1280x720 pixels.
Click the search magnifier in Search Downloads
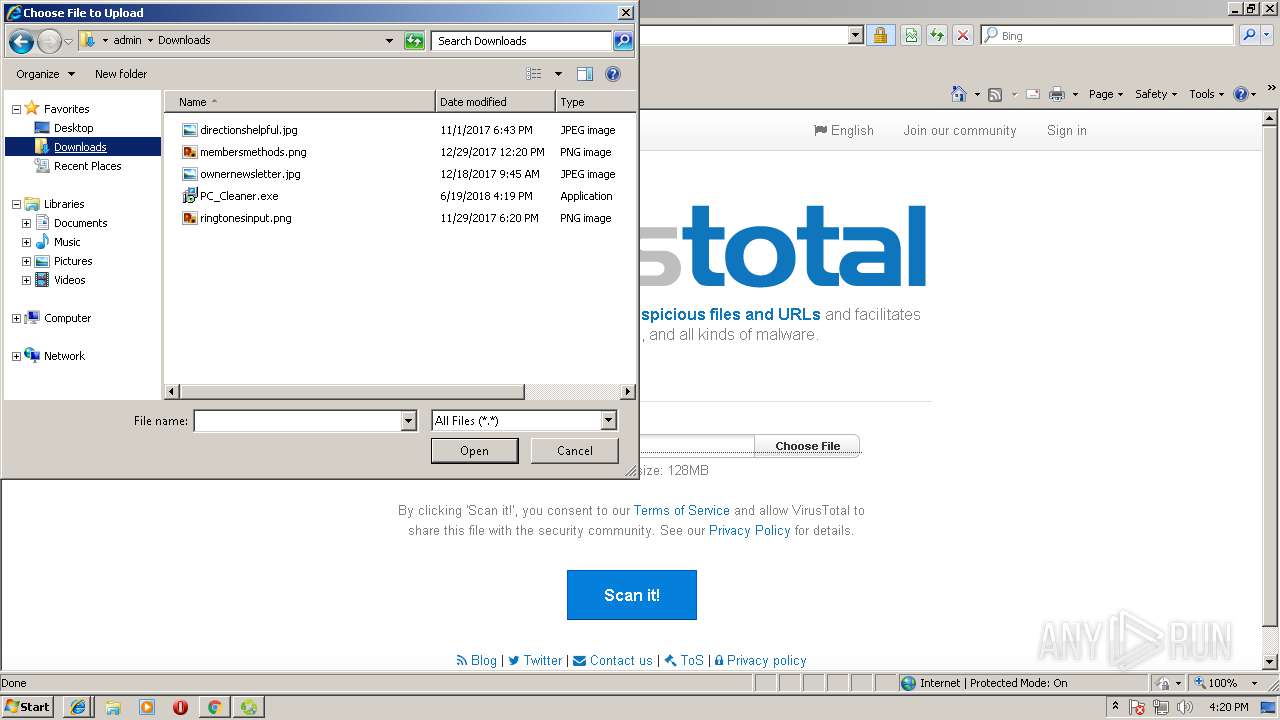coord(622,41)
